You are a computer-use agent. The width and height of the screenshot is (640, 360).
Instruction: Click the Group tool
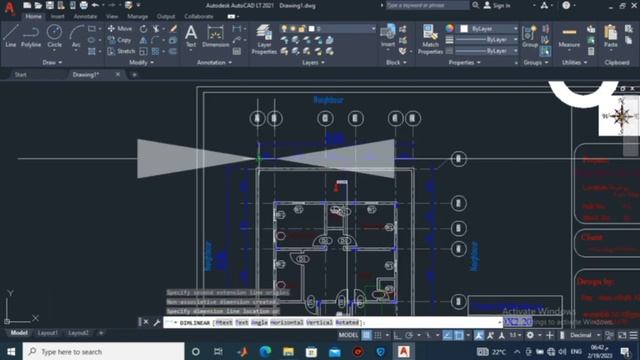pos(530,36)
